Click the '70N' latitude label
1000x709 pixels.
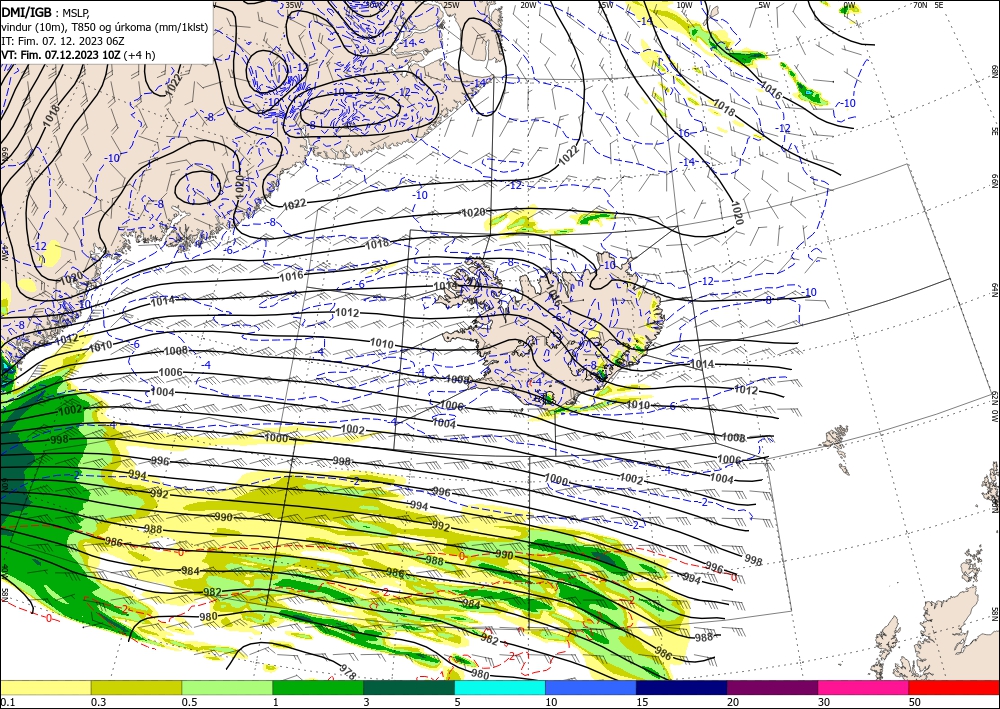point(920,4)
